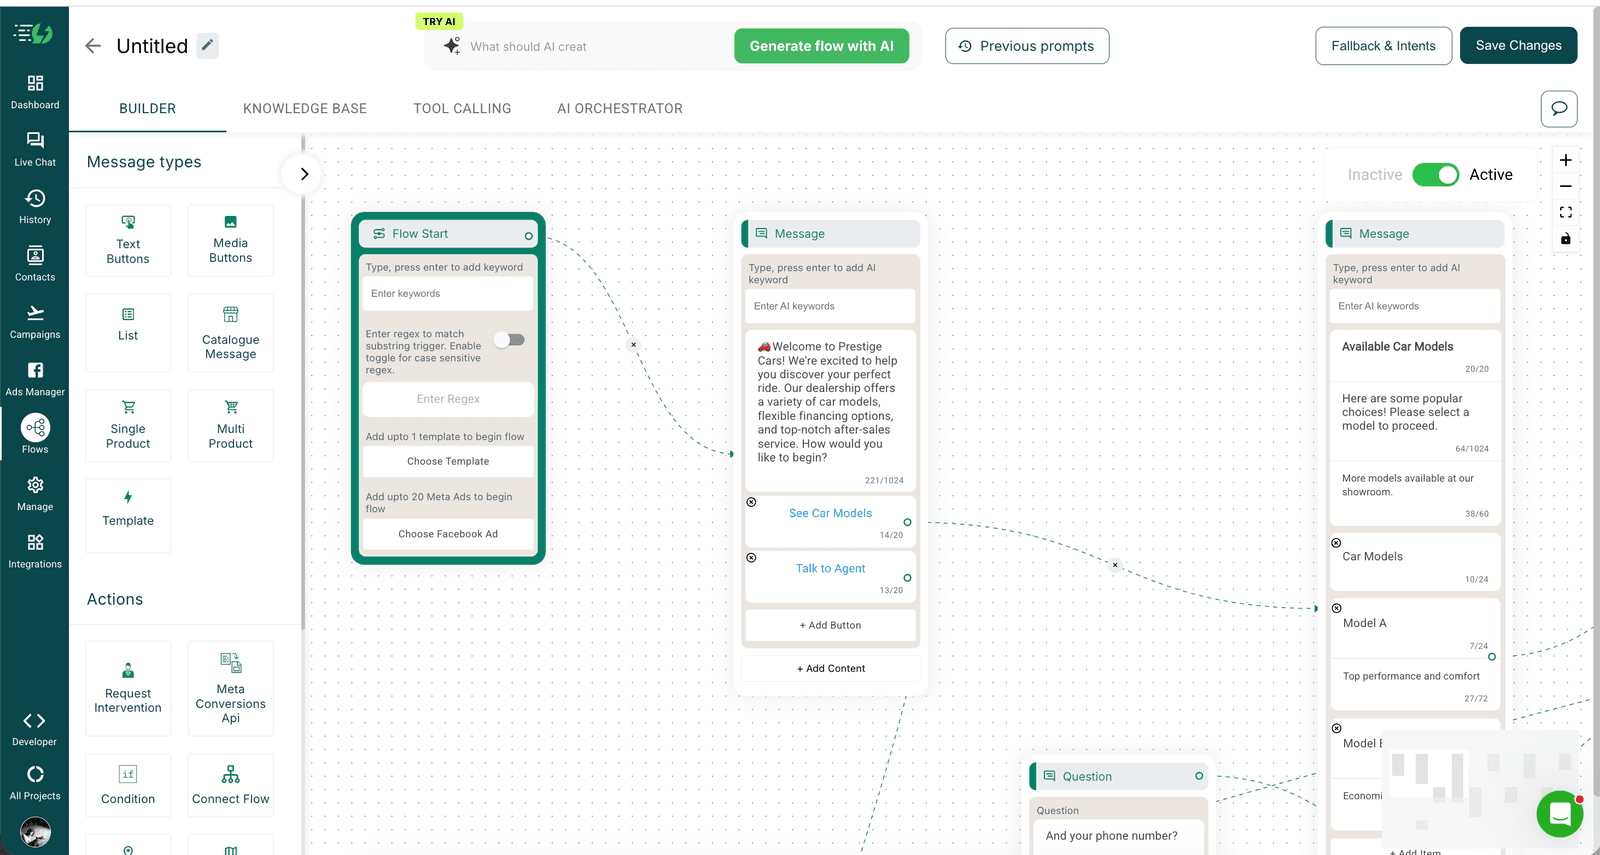This screenshot has width=1600, height=855.
Task: Open Integrations in sidebar
Action: (35, 551)
